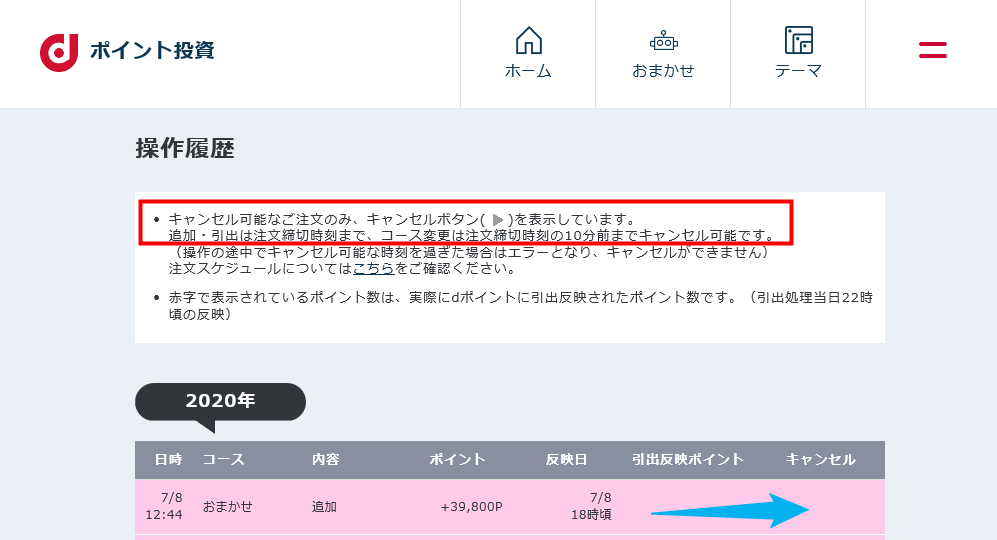
Task: Click the 7/8 12:44 date cell
Action: click(165, 506)
